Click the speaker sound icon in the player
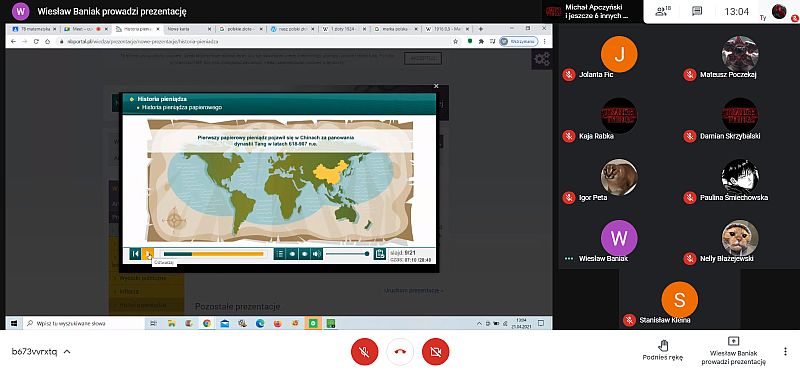Image resolution: width=800 pixels, height=372 pixels. (x=317, y=254)
